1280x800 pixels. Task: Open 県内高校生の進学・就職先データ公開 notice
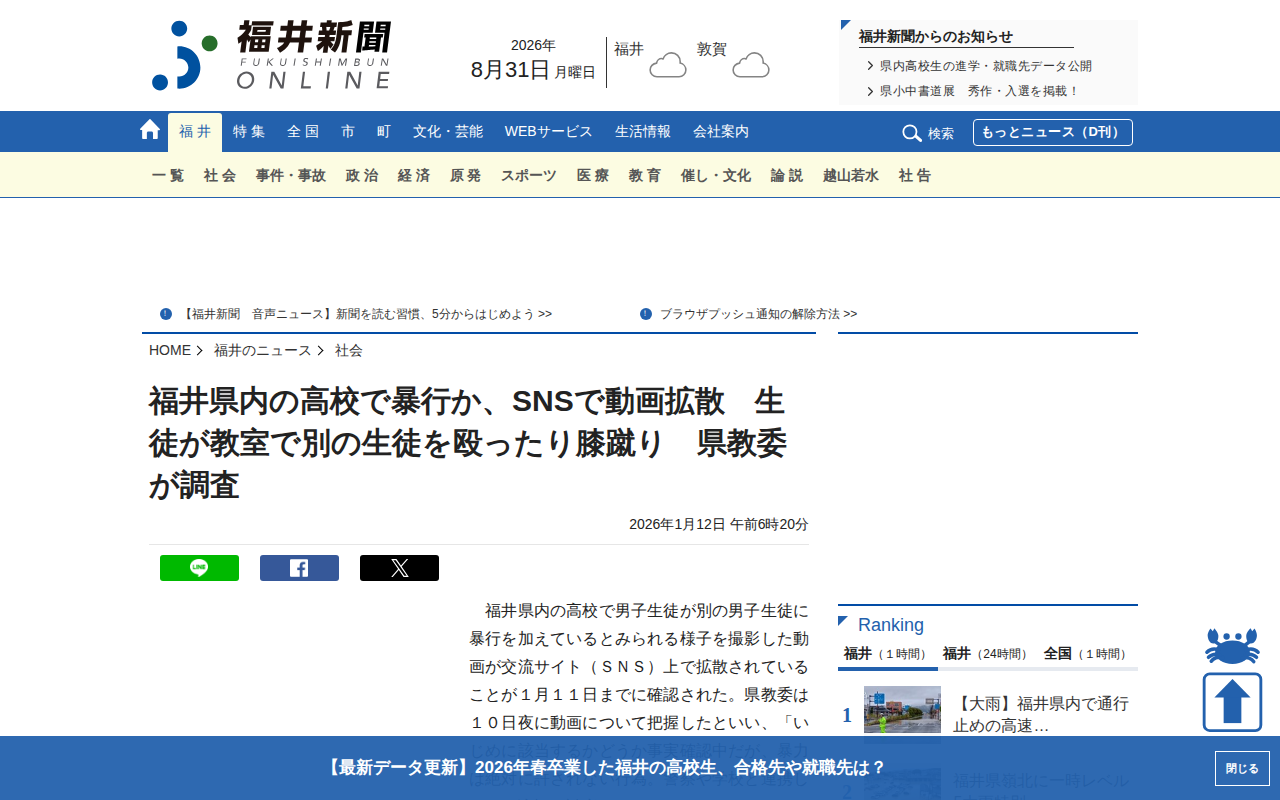tap(985, 66)
